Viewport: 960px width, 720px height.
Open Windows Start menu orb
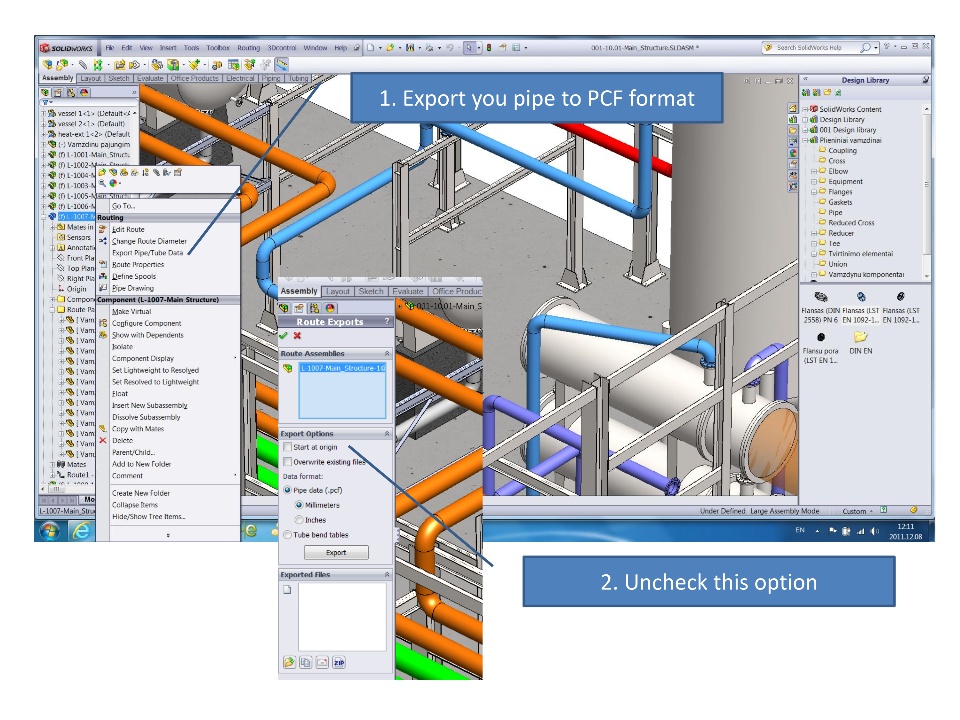50,530
